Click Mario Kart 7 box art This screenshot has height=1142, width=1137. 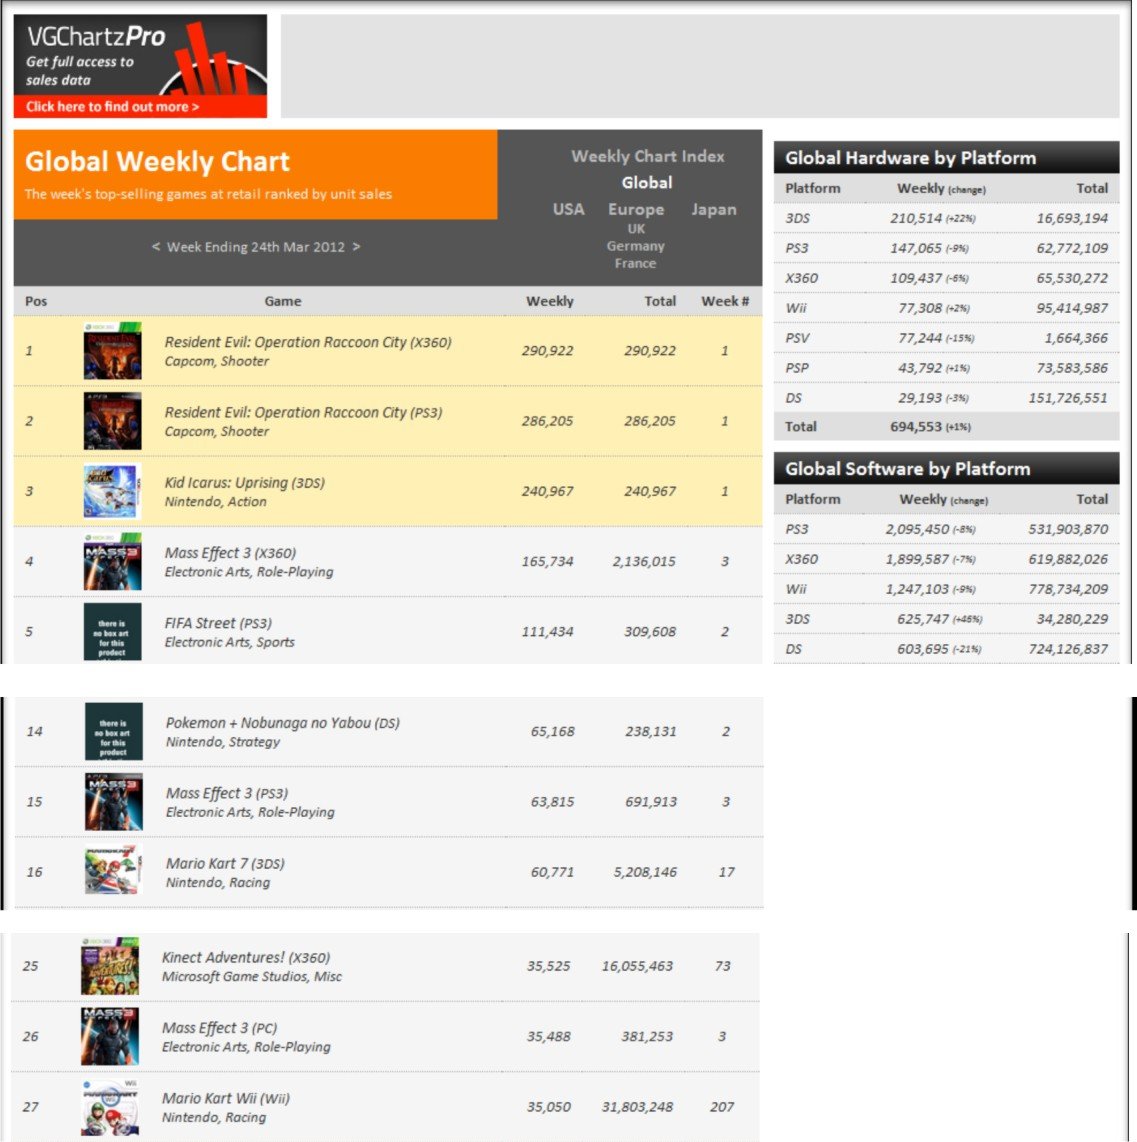(x=114, y=872)
